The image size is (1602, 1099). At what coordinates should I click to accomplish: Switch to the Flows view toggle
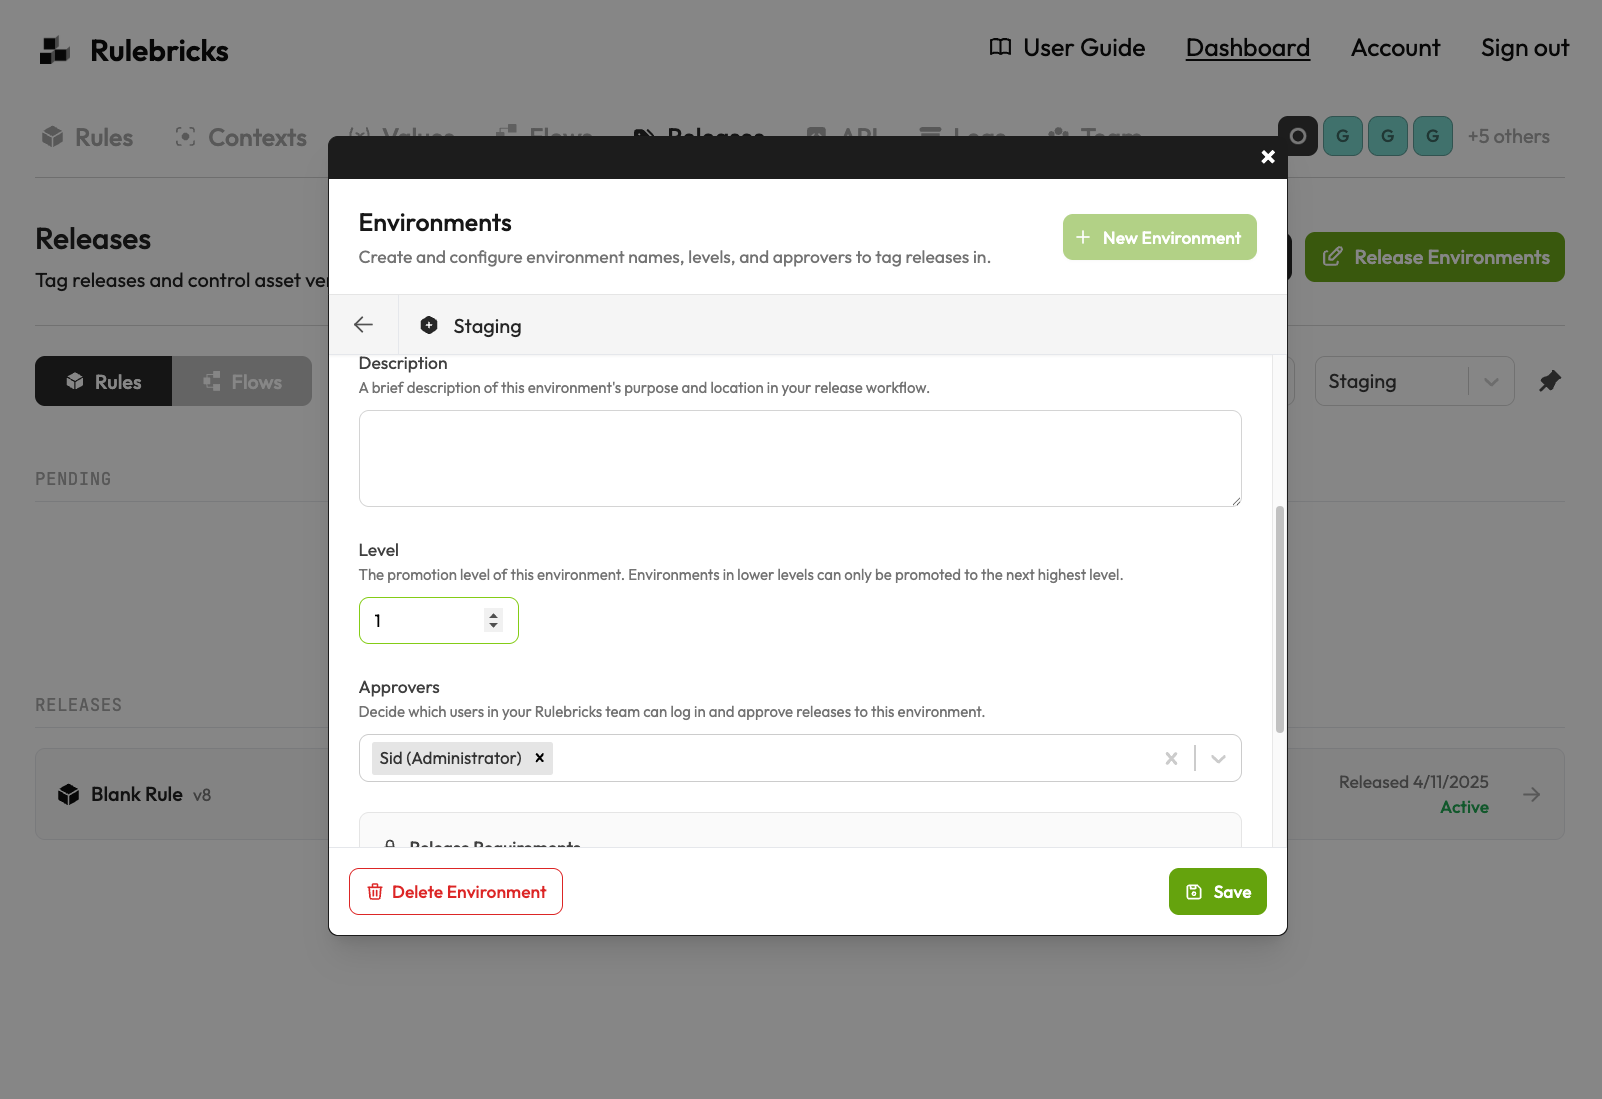(242, 381)
